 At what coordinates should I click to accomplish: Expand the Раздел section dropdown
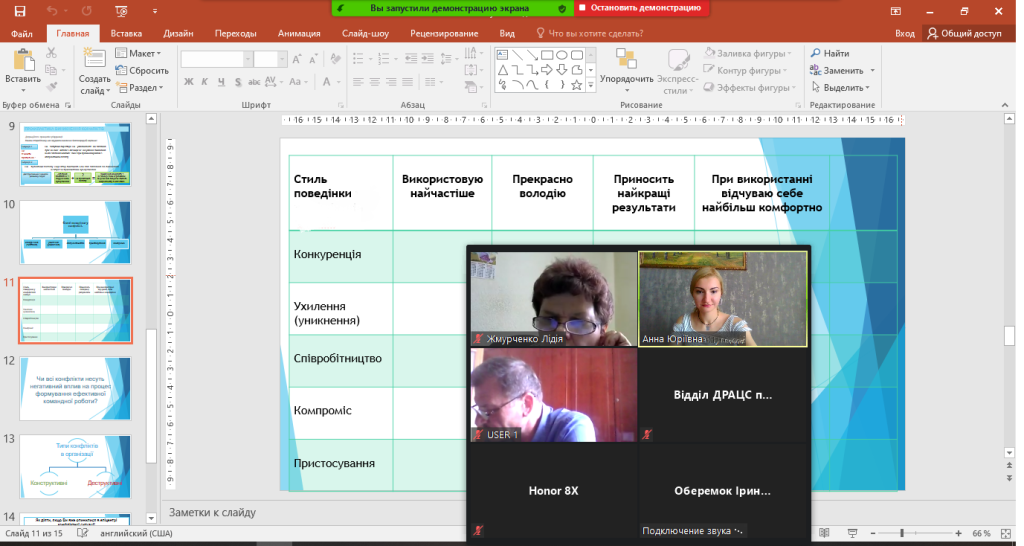[140, 87]
